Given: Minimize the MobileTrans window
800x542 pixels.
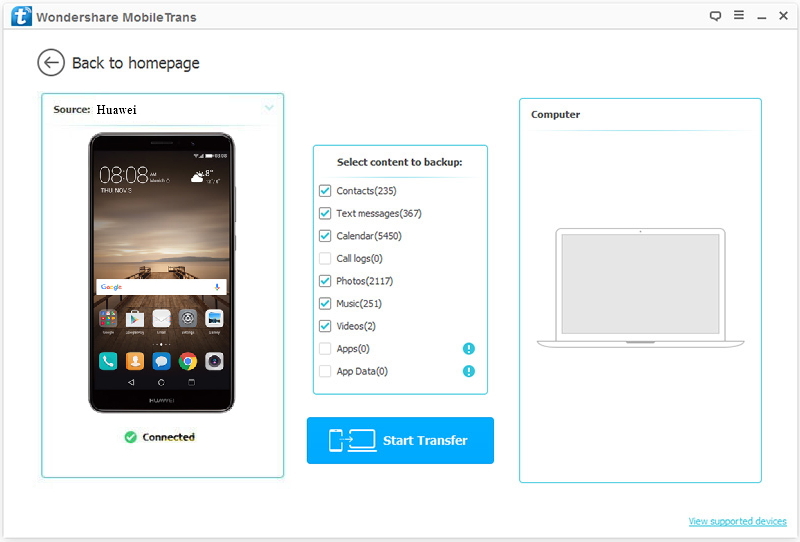Looking at the screenshot, I should coord(762,17).
